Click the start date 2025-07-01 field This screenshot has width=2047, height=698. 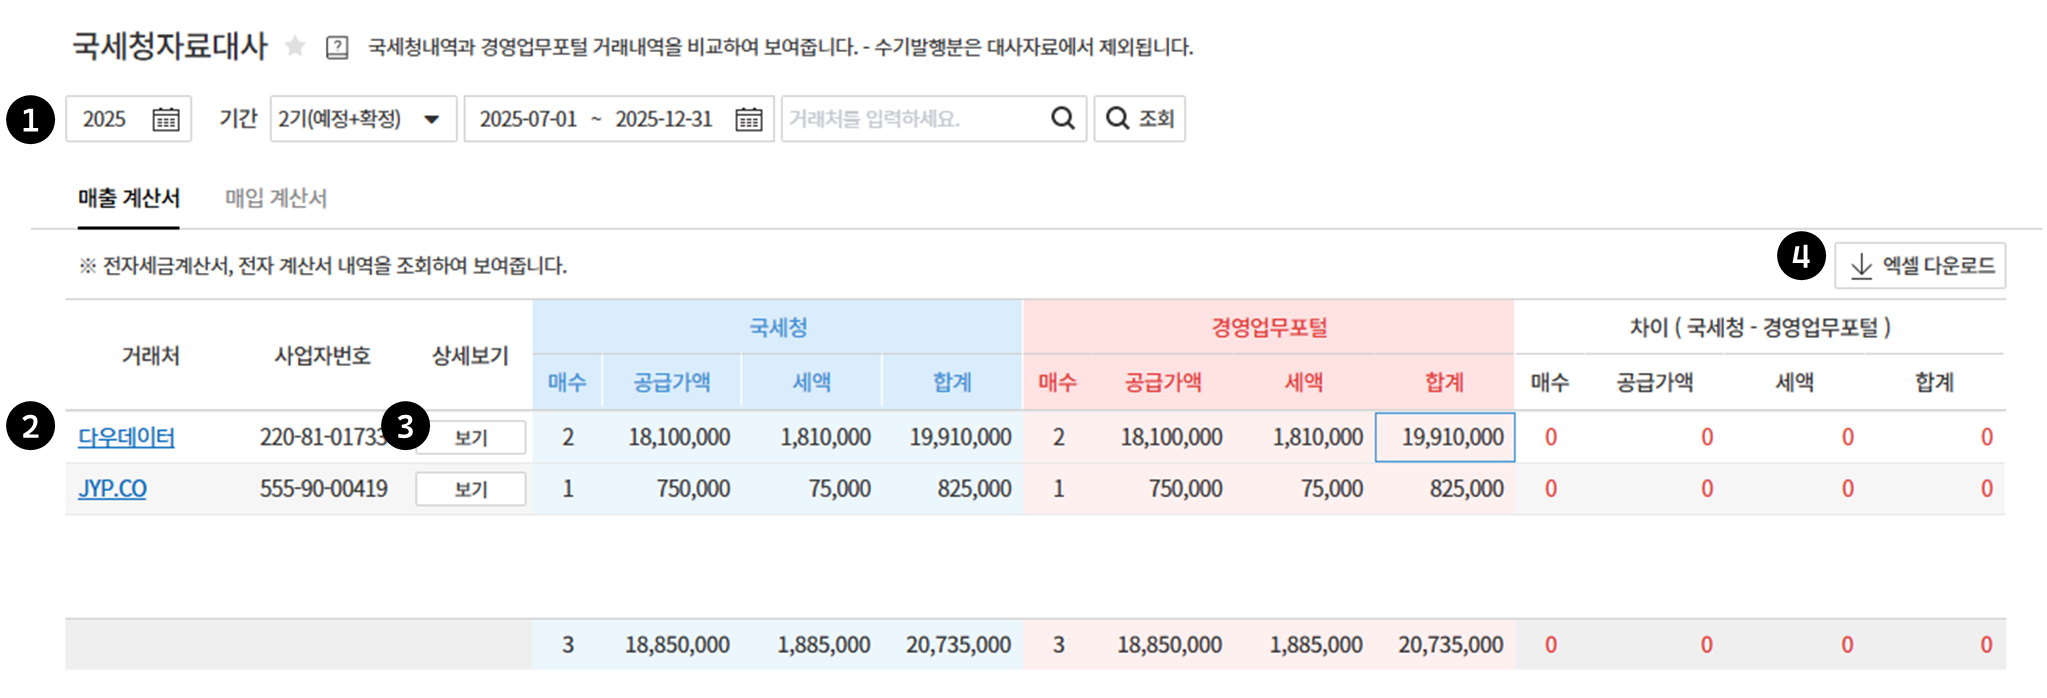[528, 119]
